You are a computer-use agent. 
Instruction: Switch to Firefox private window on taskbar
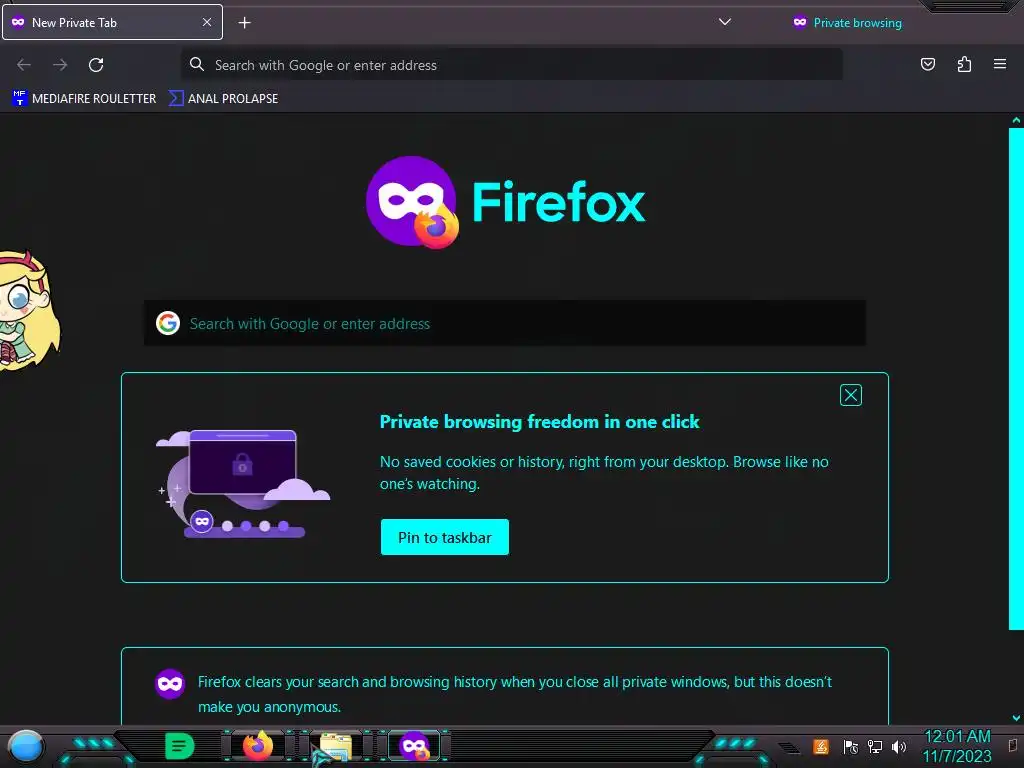click(x=415, y=746)
